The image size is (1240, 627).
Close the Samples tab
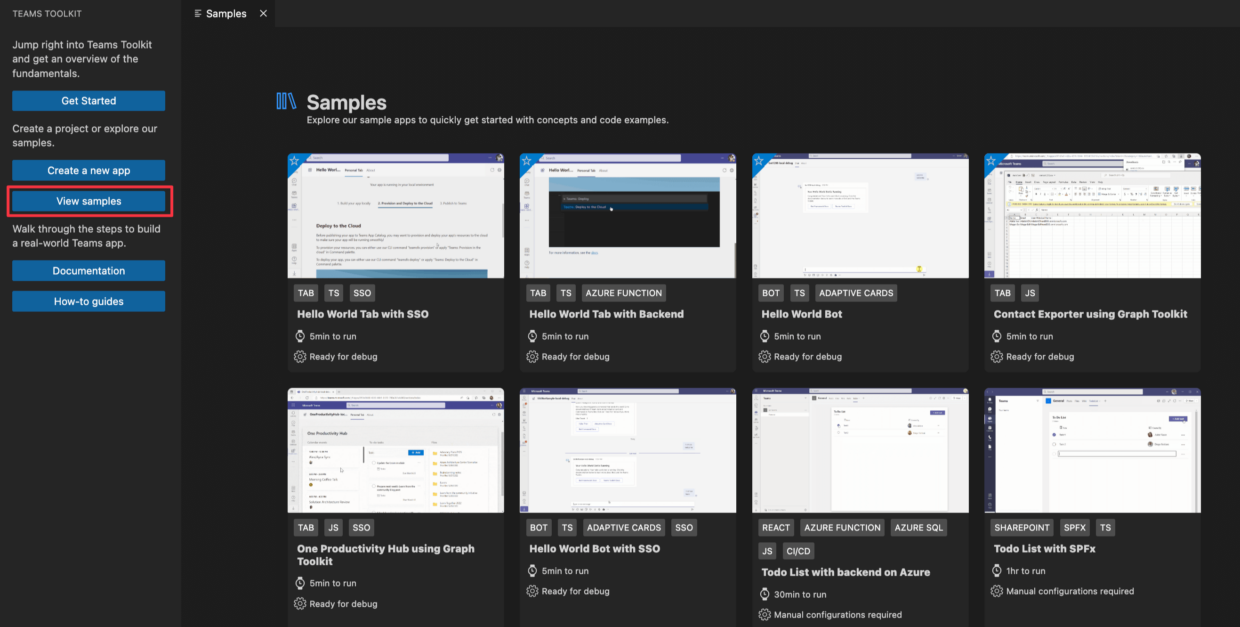coord(263,13)
